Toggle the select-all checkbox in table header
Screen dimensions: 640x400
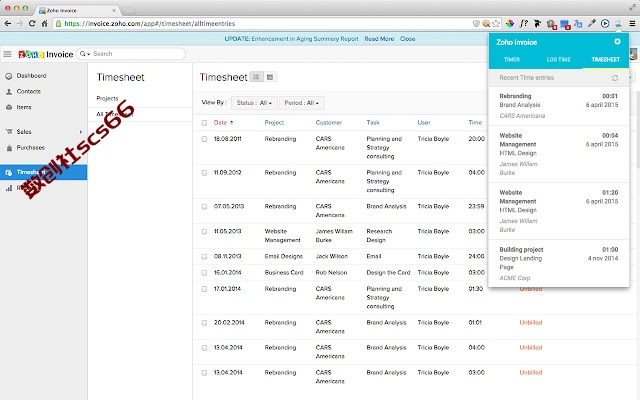point(204,123)
